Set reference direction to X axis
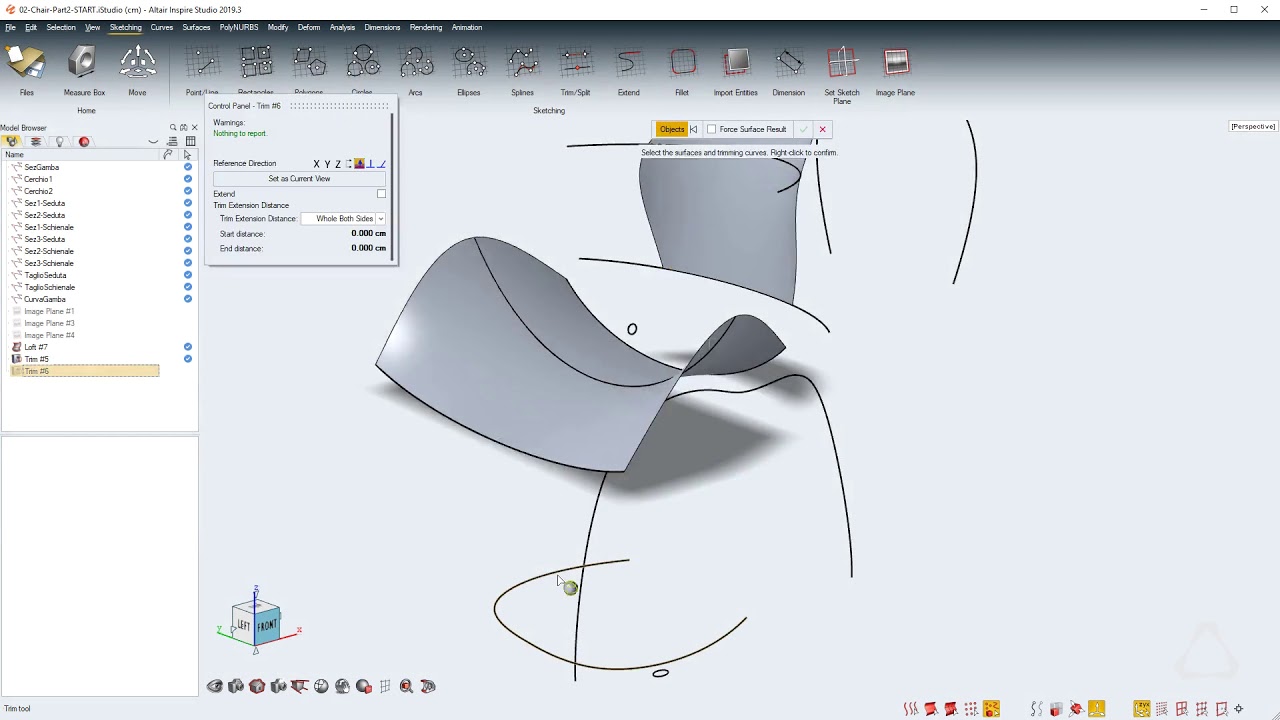 [316, 164]
